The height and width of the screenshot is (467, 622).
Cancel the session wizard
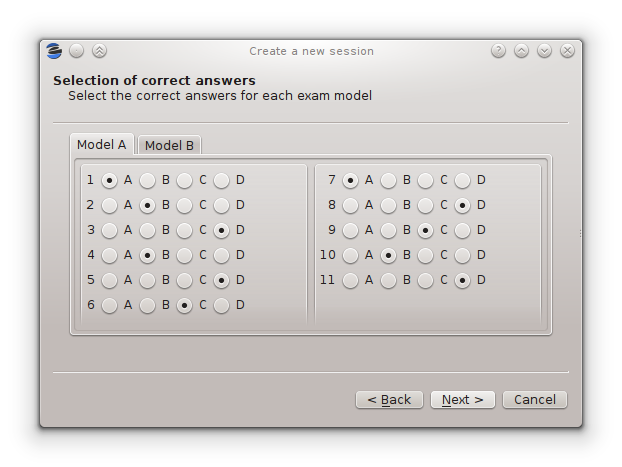click(x=535, y=400)
